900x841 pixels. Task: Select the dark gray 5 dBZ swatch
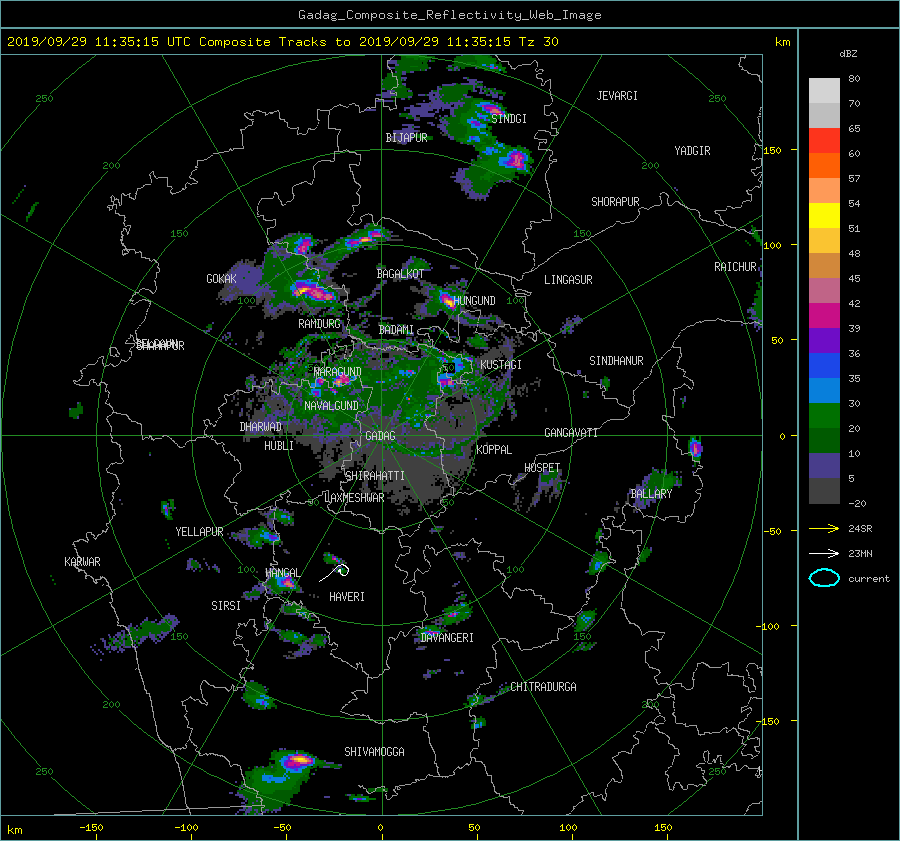pyautogui.click(x=824, y=490)
